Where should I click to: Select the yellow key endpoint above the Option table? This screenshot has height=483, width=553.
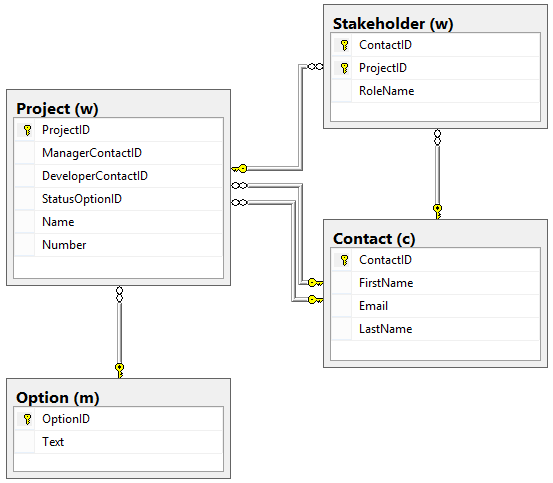[x=120, y=371]
